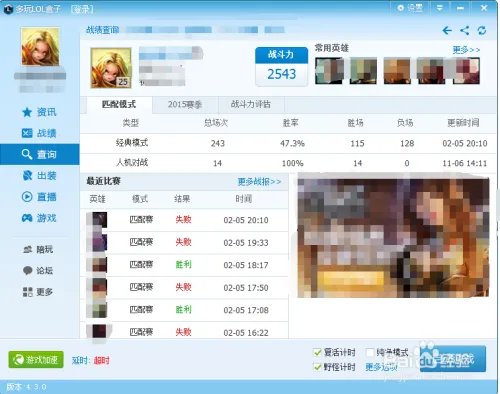500x394 pixels.
Task: Open the 更多 sidebar item
Action: point(38,292)
